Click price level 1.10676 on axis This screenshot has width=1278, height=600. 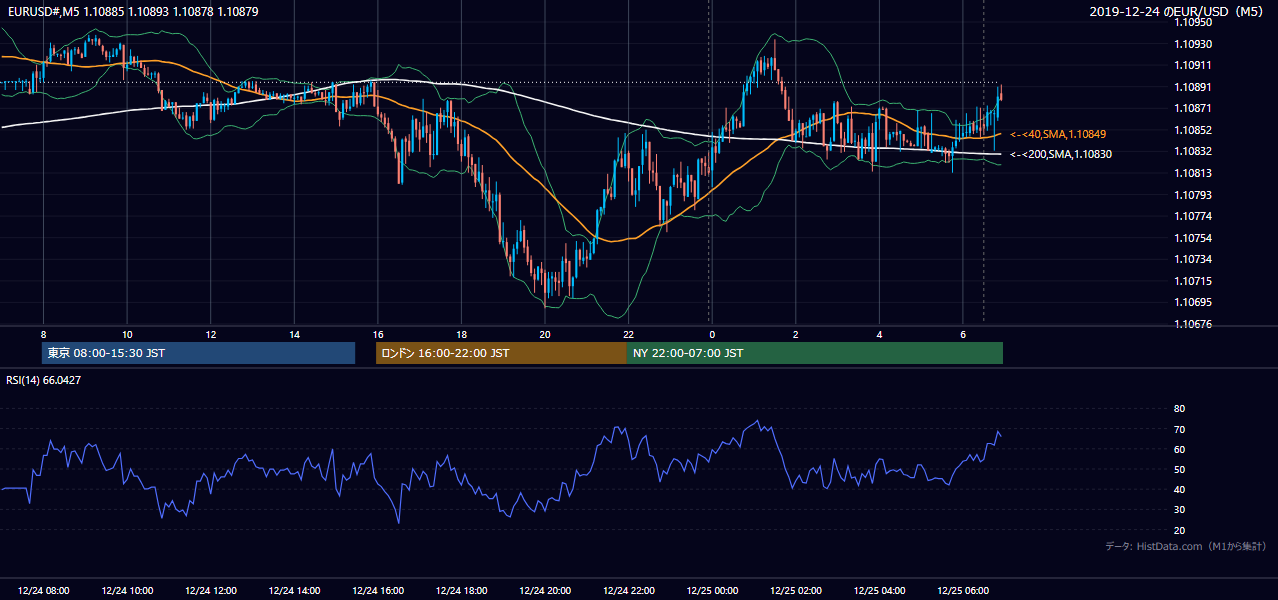coord(1193,324)
